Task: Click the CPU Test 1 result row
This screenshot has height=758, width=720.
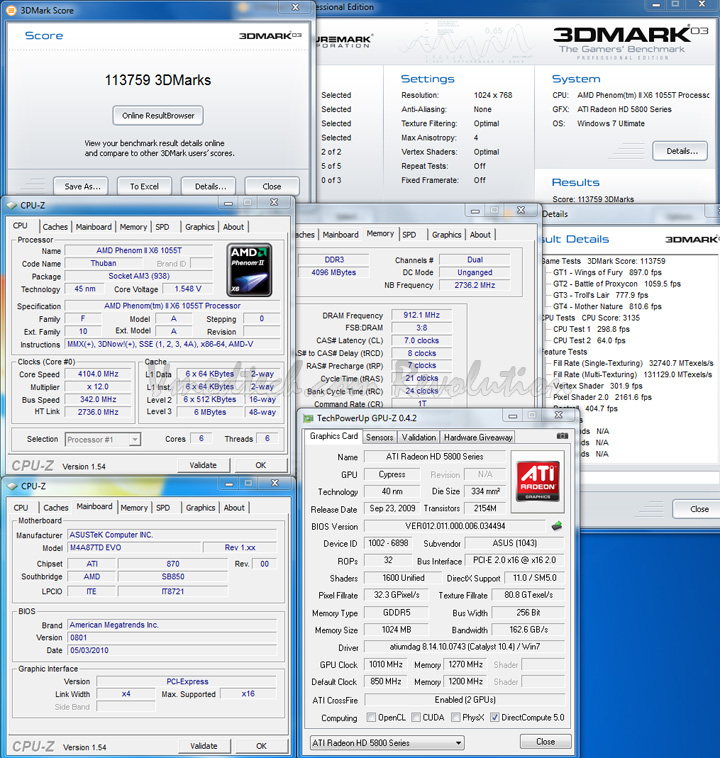Action: coord(591,329)
